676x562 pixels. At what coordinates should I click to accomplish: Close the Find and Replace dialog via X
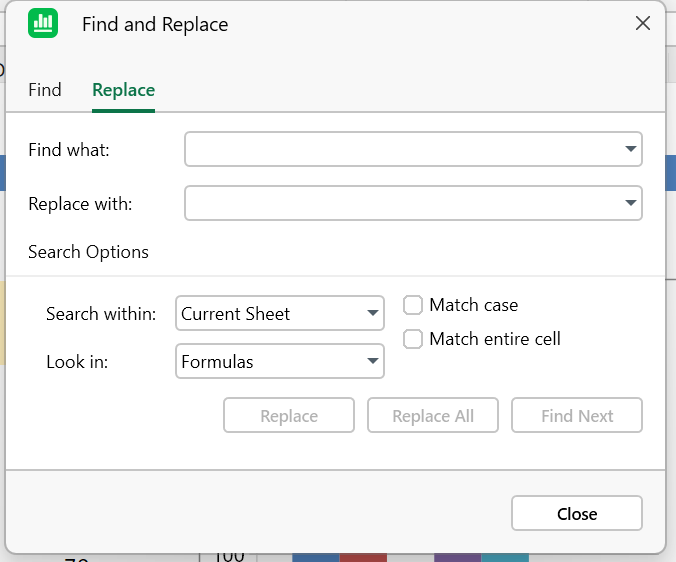coord(642,23)
